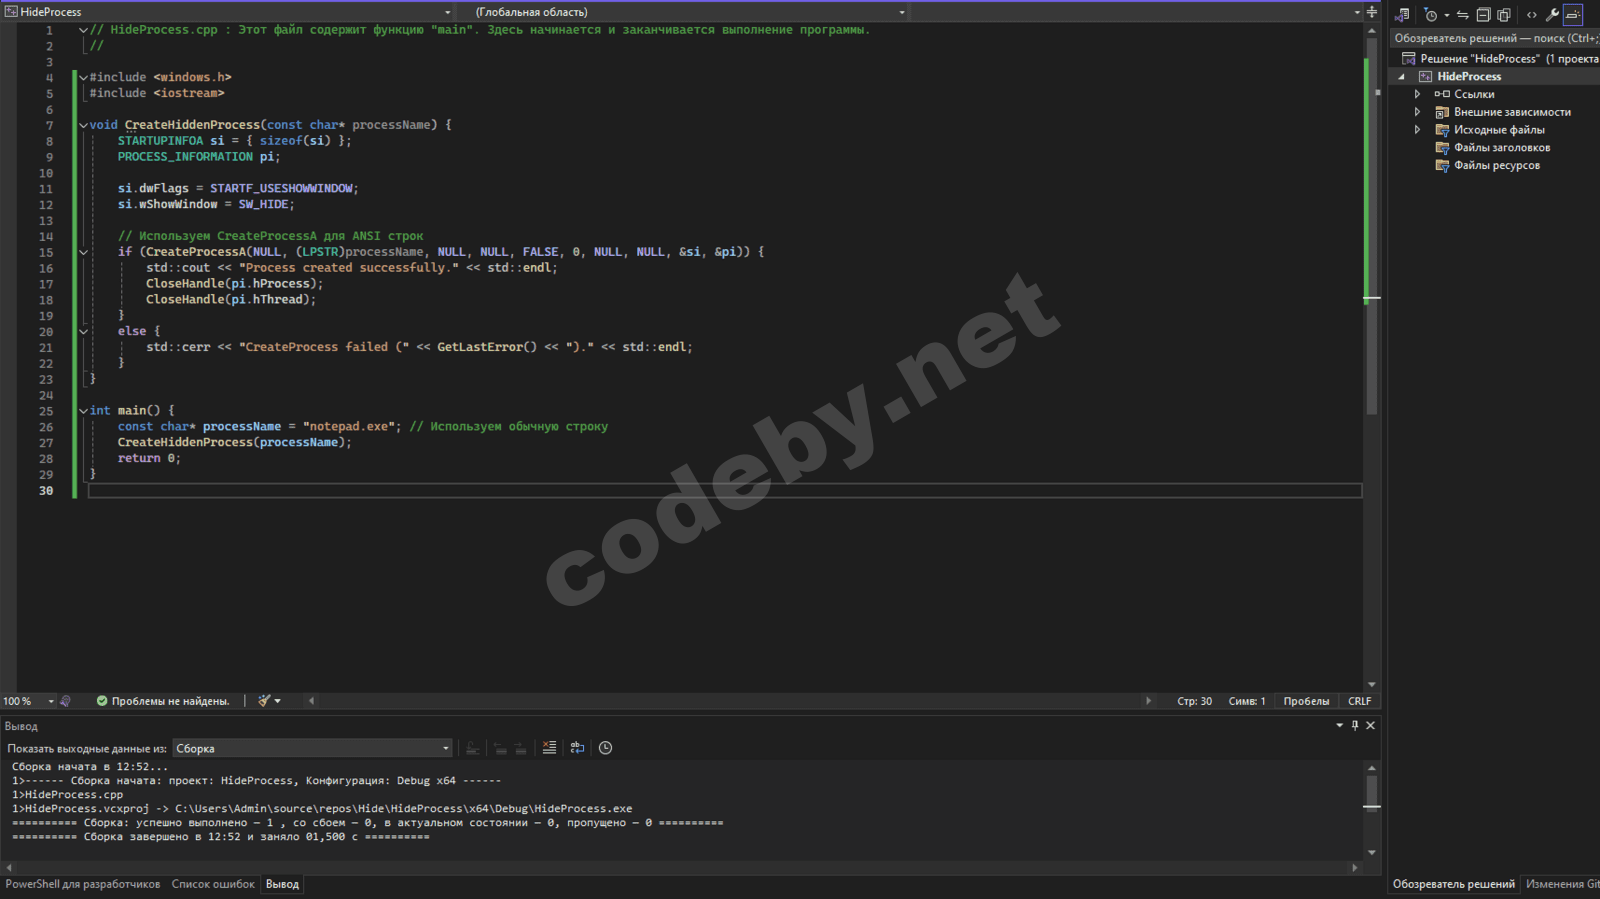1600x899 pixels.
Task: Open the 100 % zoom level dropdown
Action: pyautogui.click(x=51, y=702)
